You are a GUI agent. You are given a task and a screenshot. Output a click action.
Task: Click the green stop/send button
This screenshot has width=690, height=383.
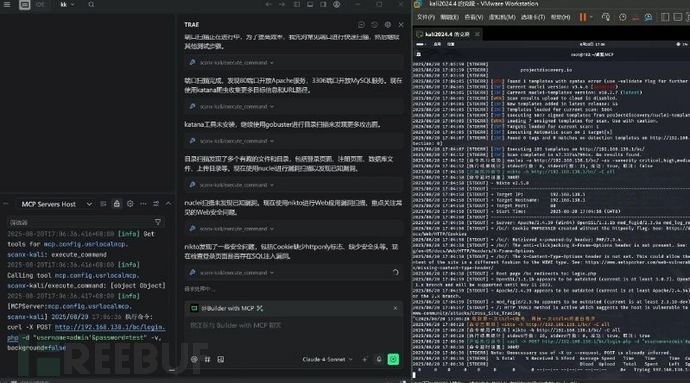point(393,359)
